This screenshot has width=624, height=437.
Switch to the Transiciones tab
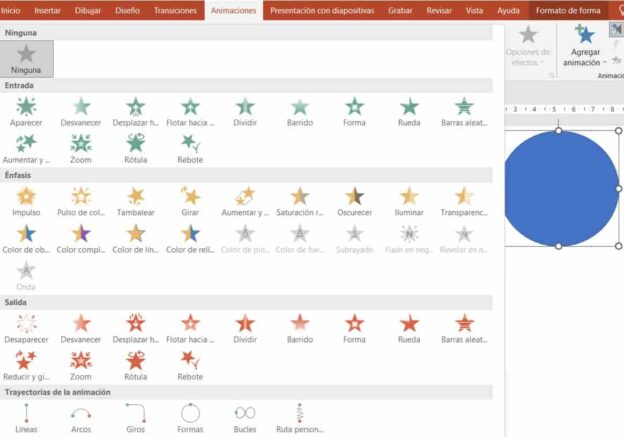pyautogui.click(x=175, y=10)
